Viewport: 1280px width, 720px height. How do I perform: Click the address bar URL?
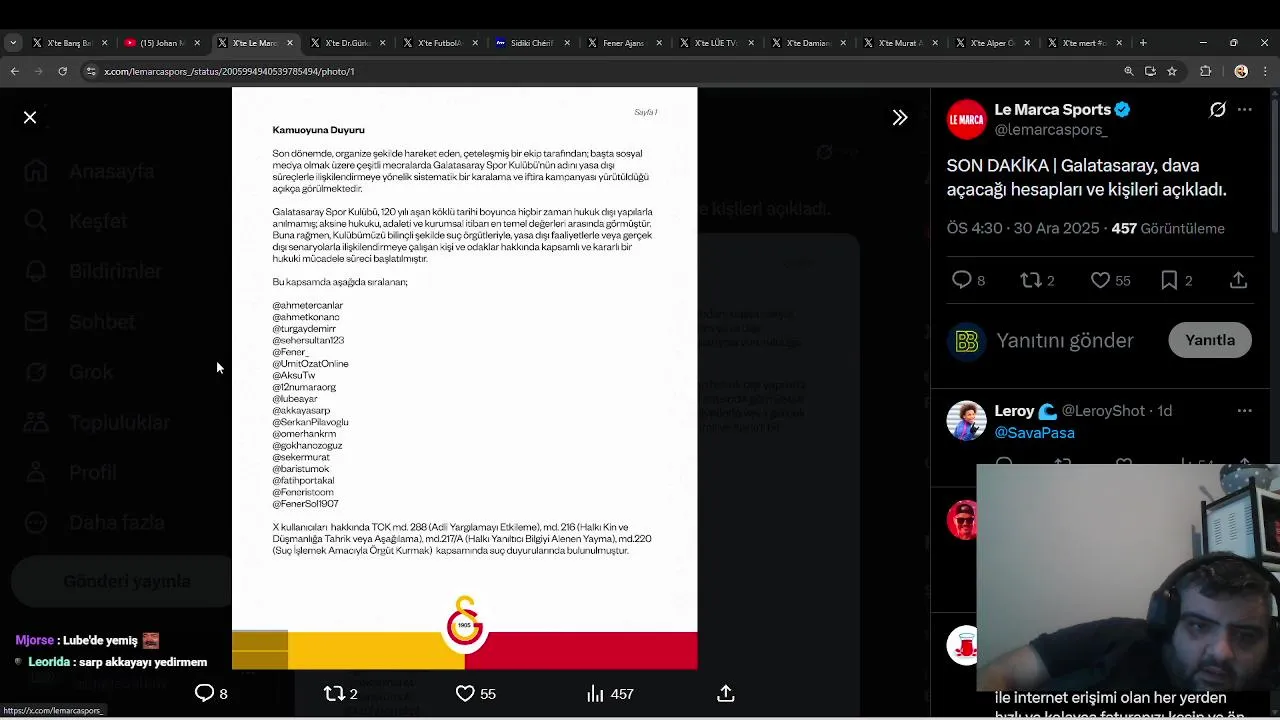[229, 72]
